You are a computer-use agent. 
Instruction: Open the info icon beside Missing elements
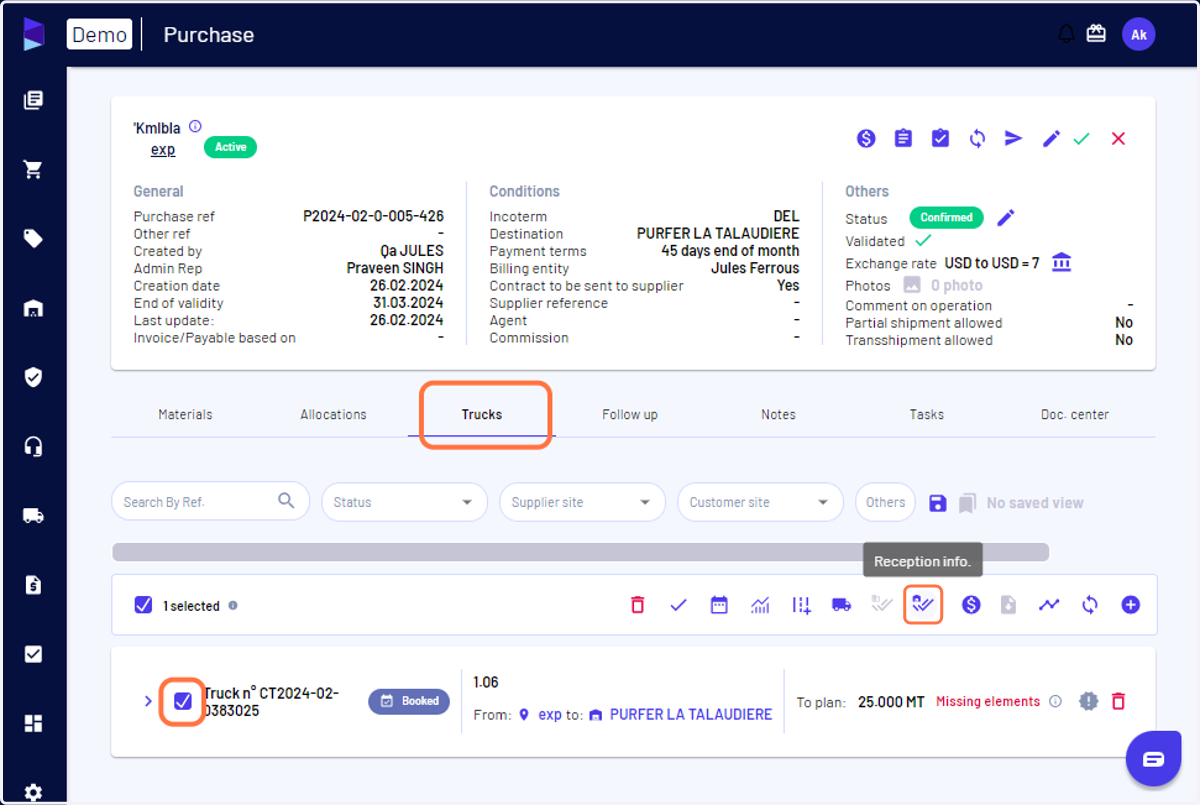click(1055, 701)
